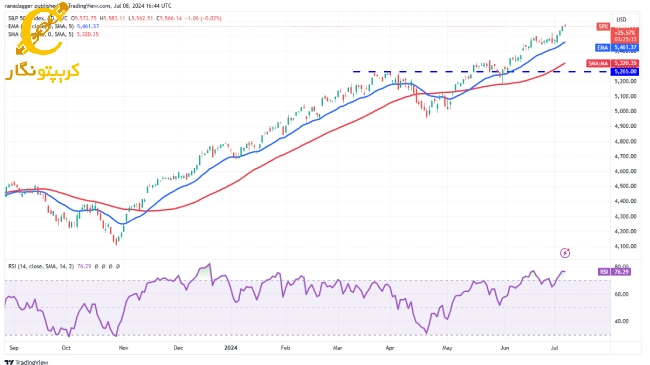
Task: Select the blue EMA label tag
Action: pyautogui.click(x=603, y=48)
